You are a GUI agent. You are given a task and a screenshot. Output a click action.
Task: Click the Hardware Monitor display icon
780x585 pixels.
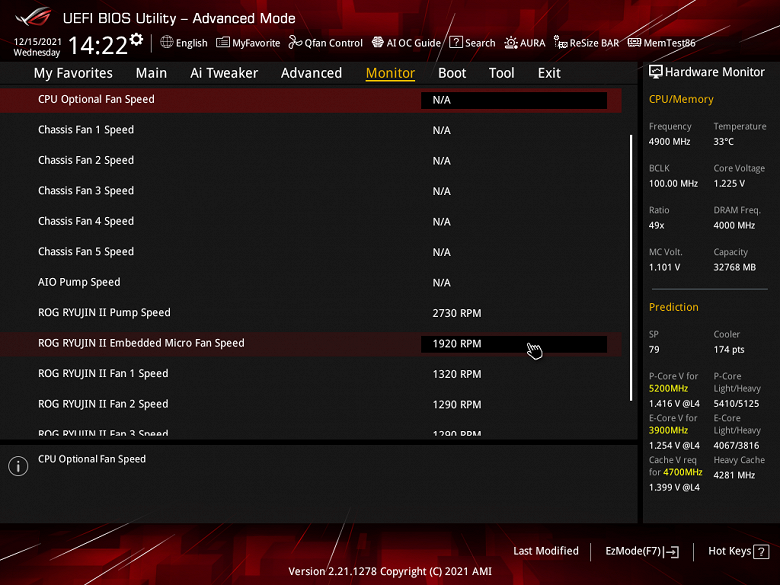(x=656, y=72)
